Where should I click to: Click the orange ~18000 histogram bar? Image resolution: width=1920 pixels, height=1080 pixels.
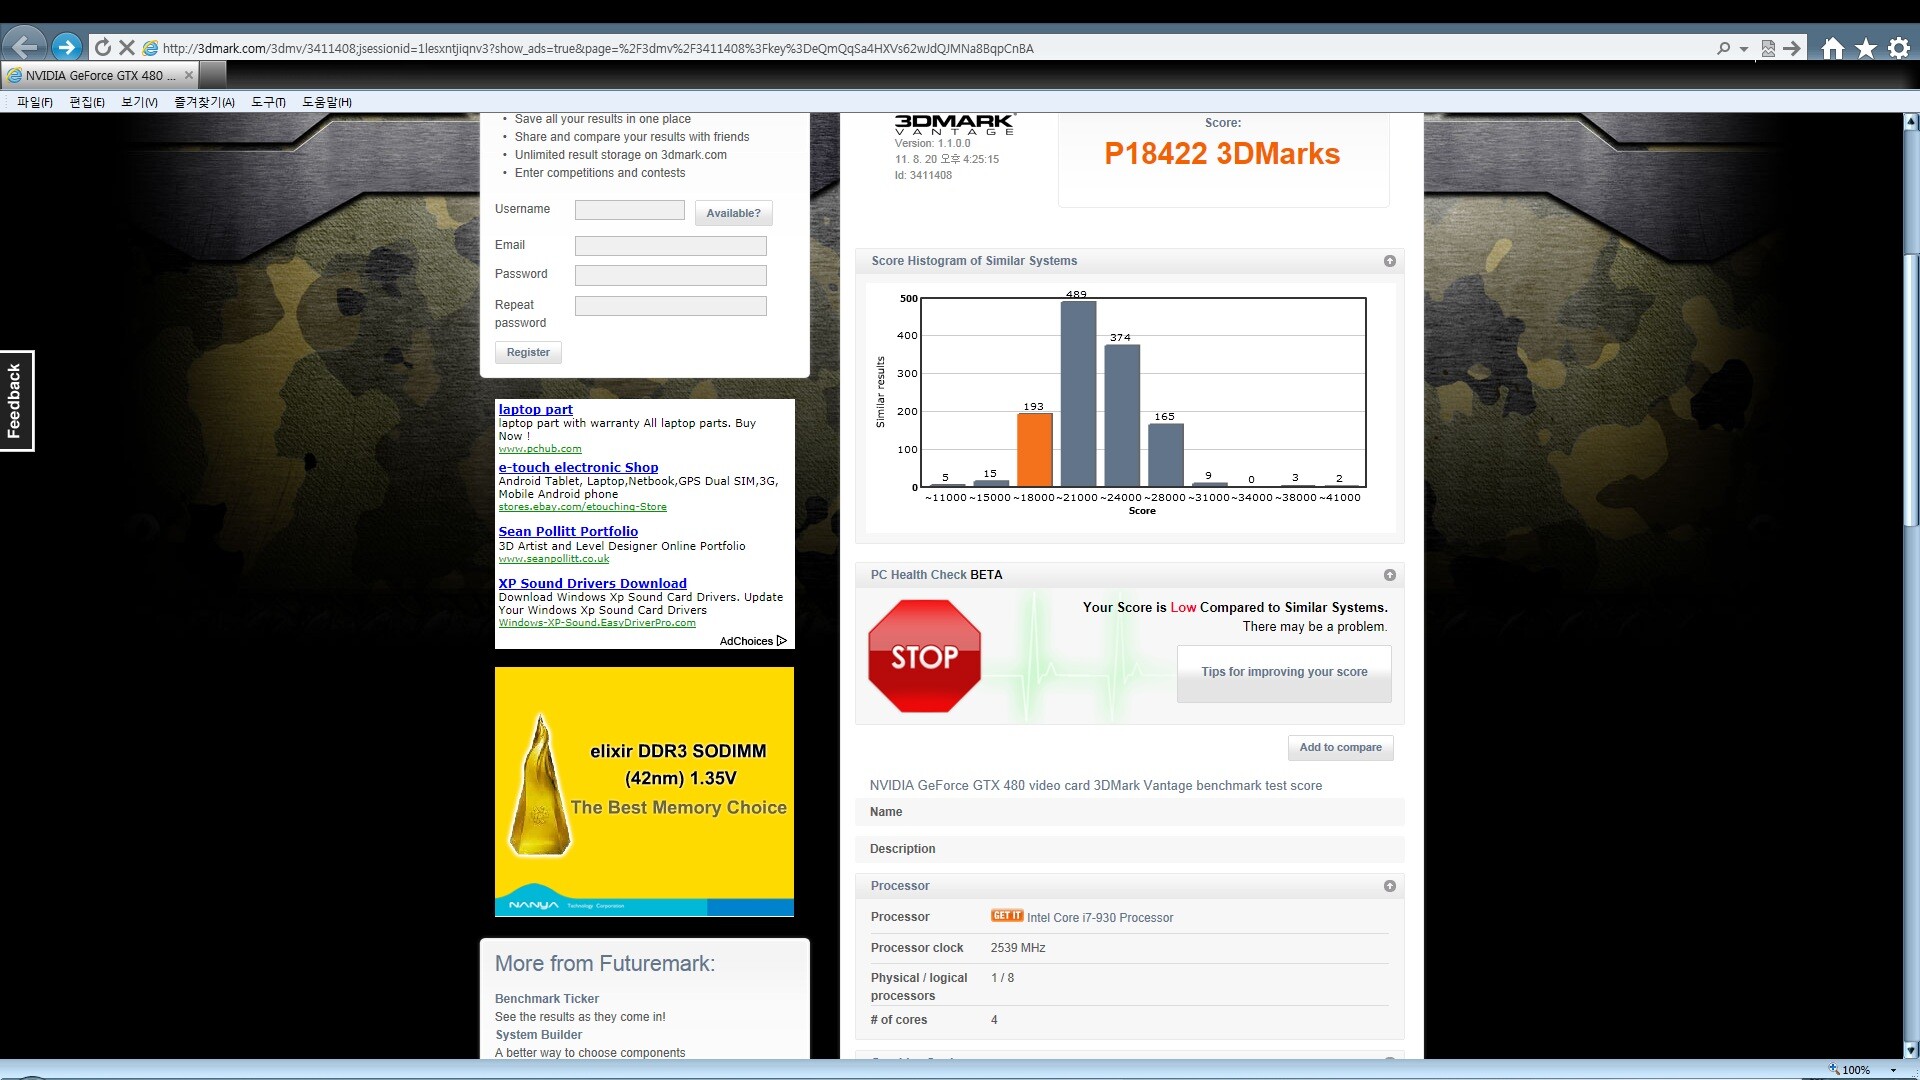tap(1034, 450)
